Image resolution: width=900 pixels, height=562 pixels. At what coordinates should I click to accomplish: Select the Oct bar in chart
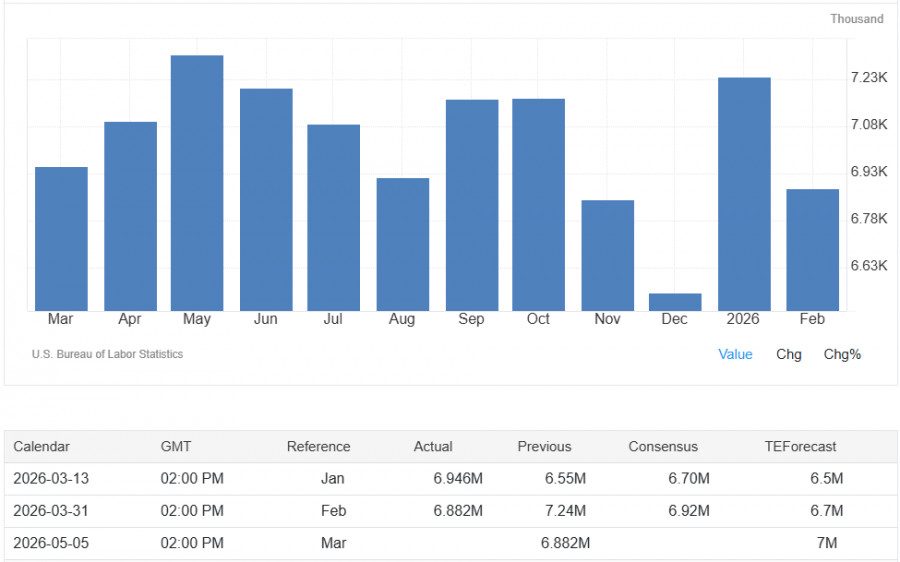click(x=538, y=205)
